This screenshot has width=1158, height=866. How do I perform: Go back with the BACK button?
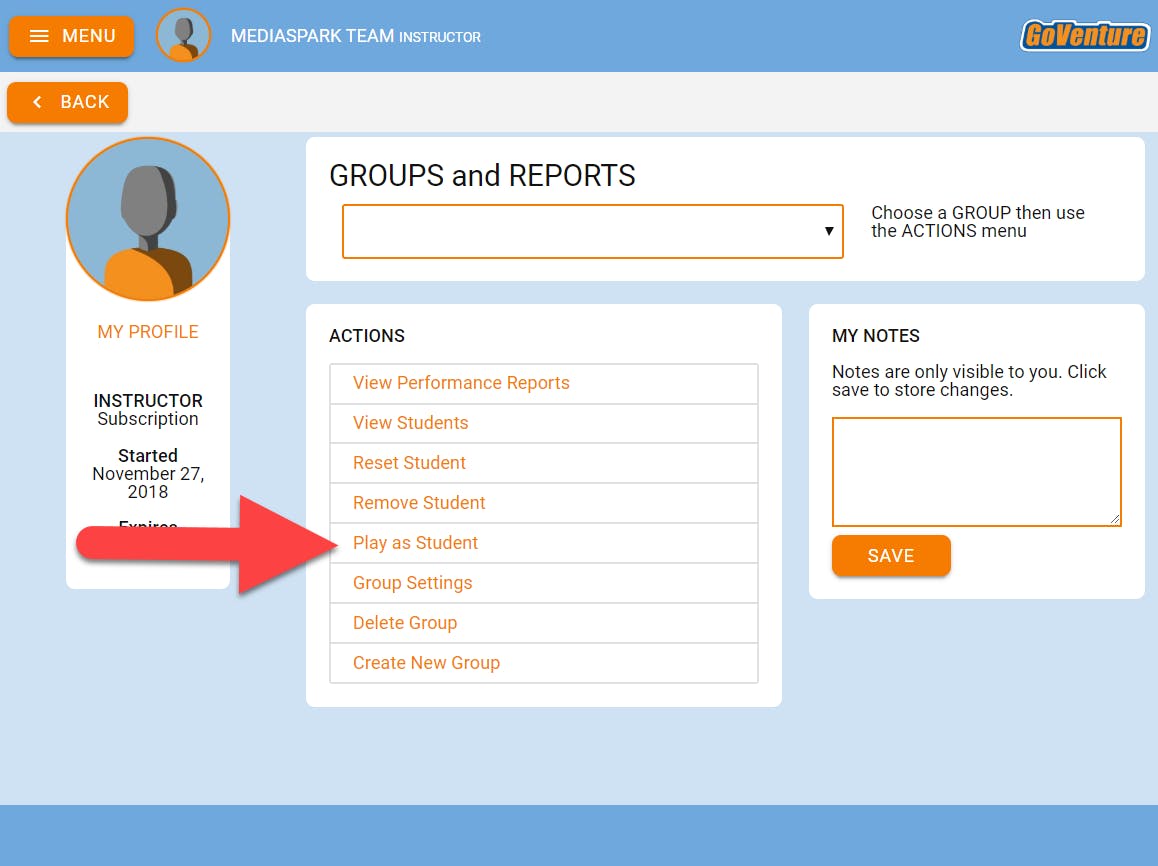tap(67, 102)
